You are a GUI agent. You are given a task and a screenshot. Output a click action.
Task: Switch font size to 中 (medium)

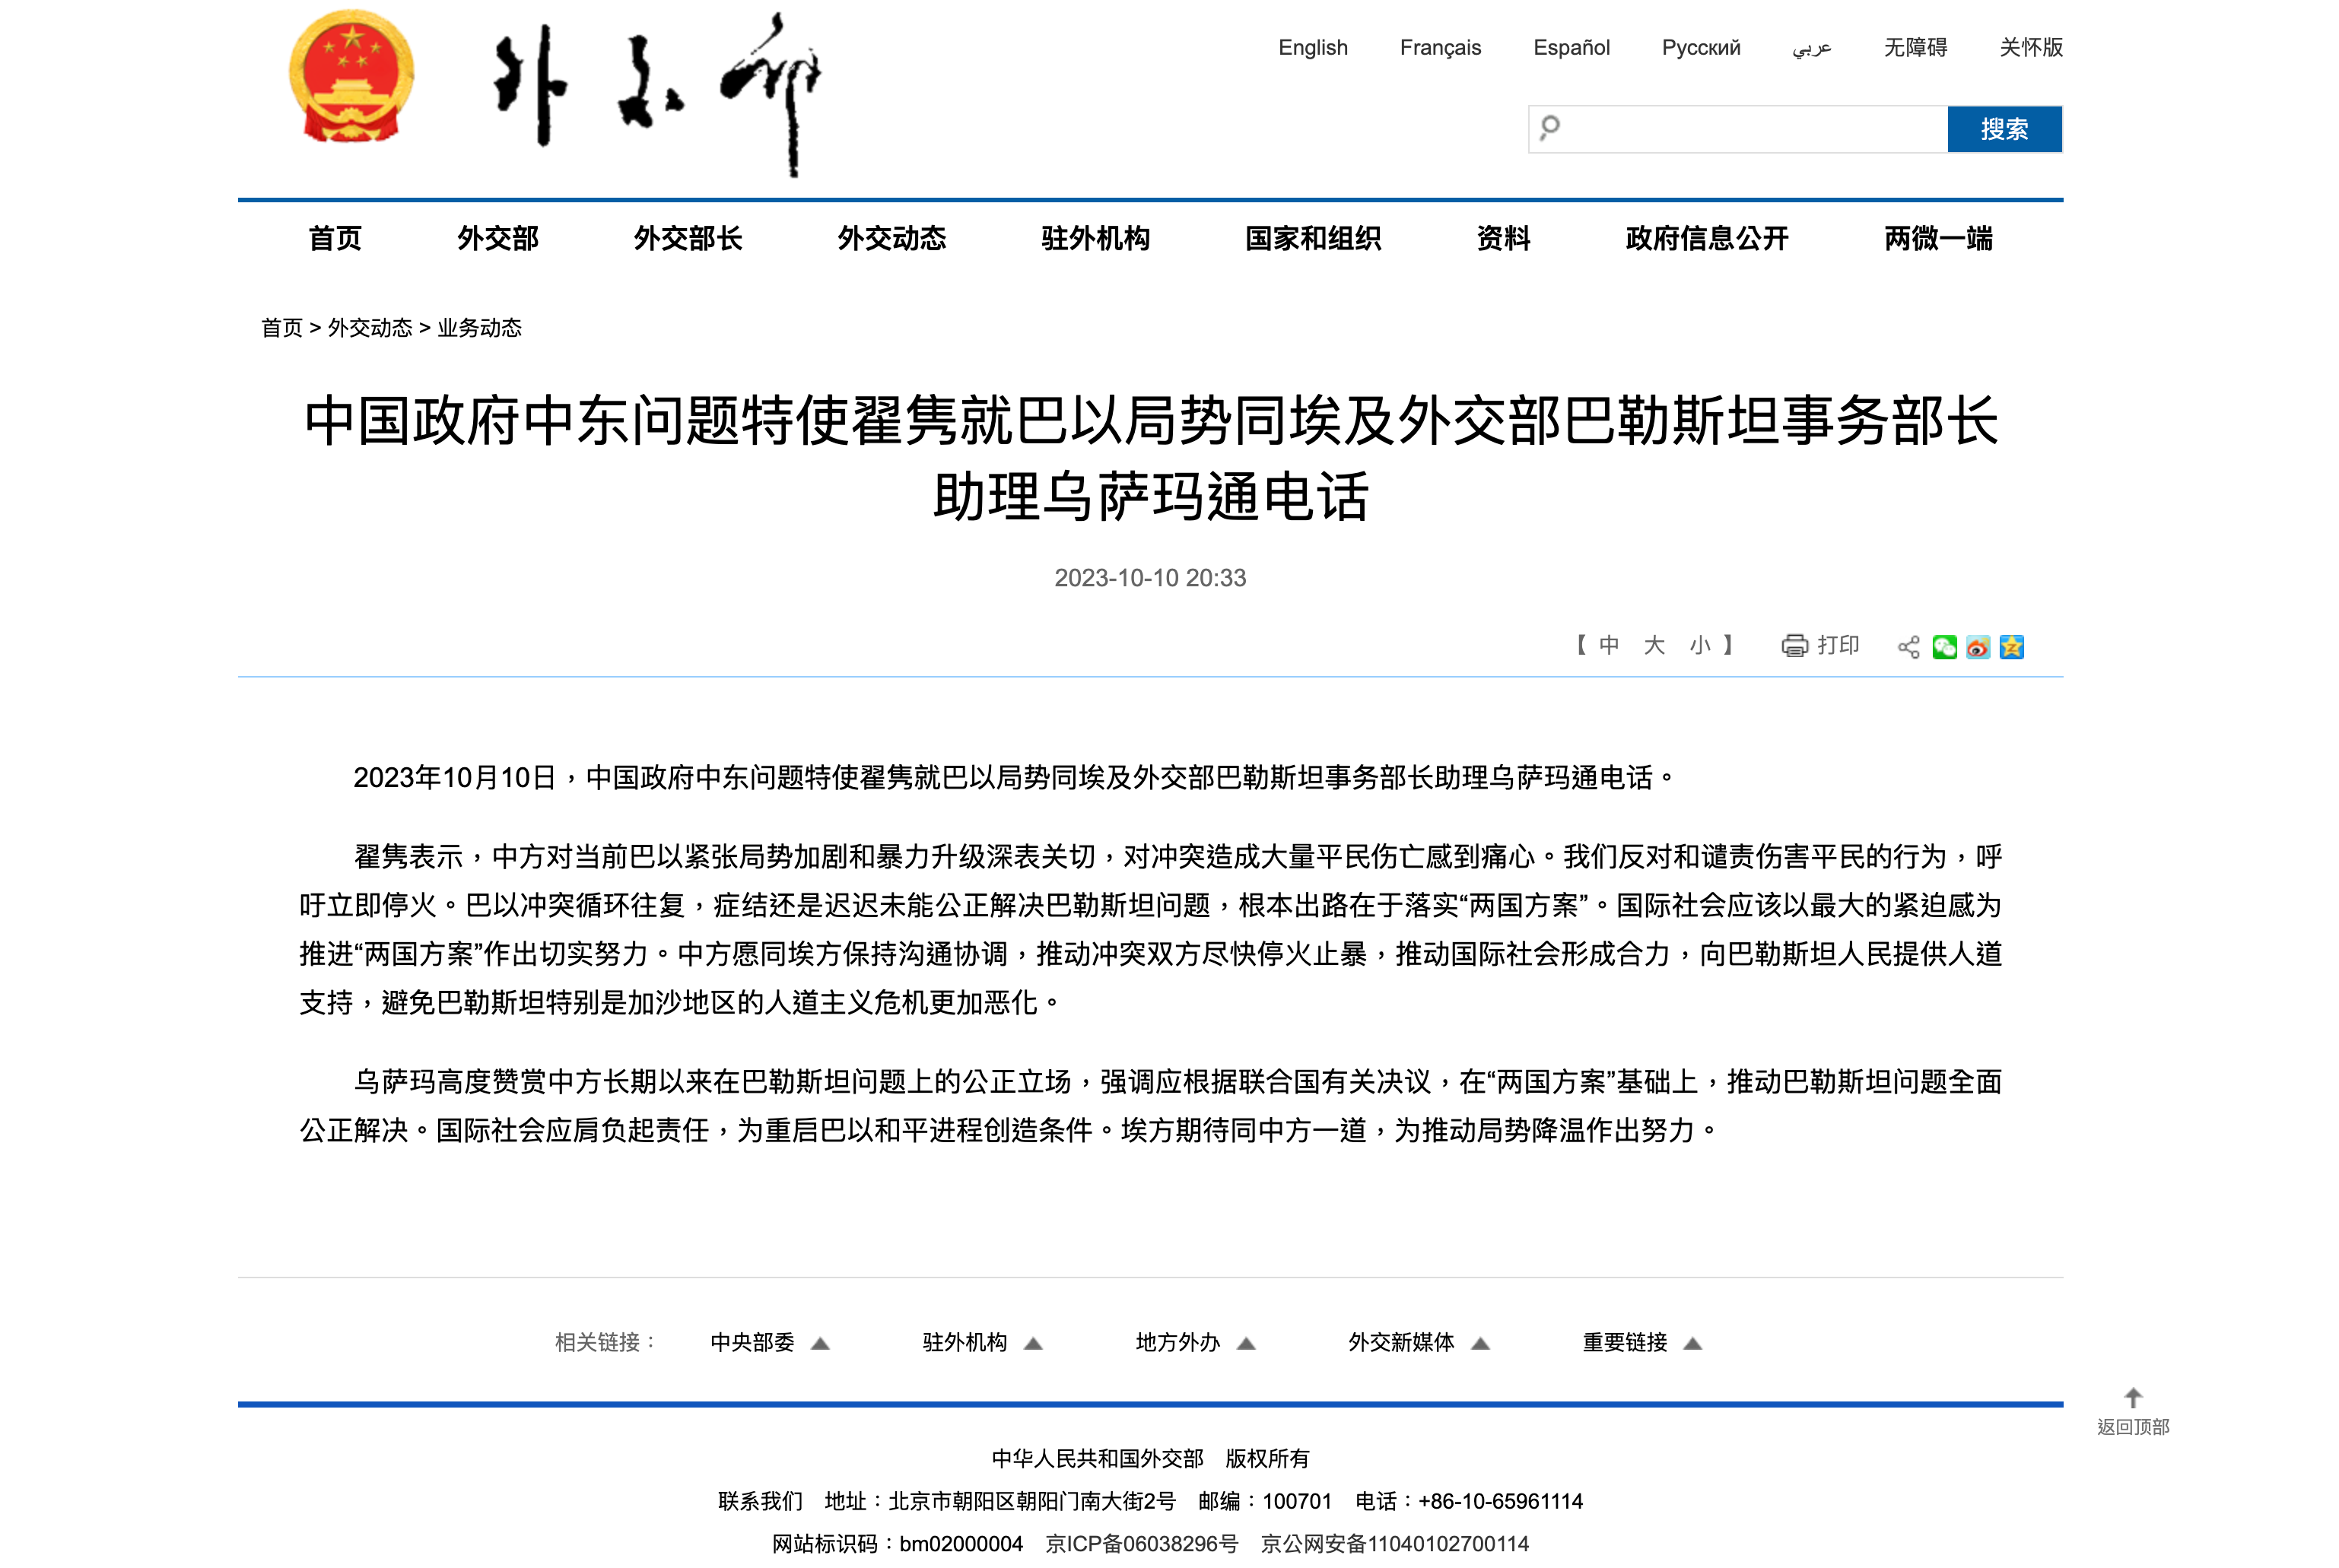point(1609,646)
